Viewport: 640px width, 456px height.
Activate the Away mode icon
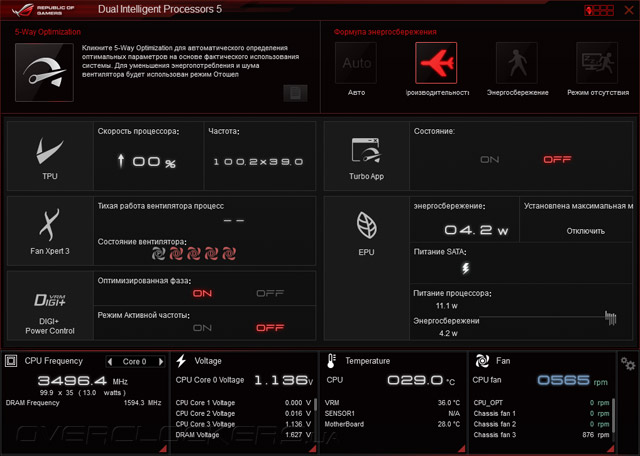(597, 63)
